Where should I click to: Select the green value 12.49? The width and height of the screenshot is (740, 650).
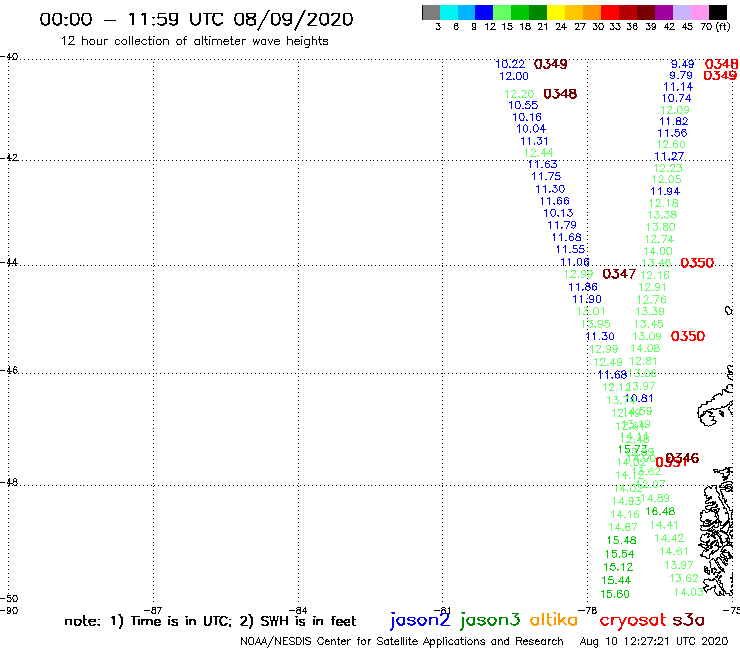coord(608,362)
